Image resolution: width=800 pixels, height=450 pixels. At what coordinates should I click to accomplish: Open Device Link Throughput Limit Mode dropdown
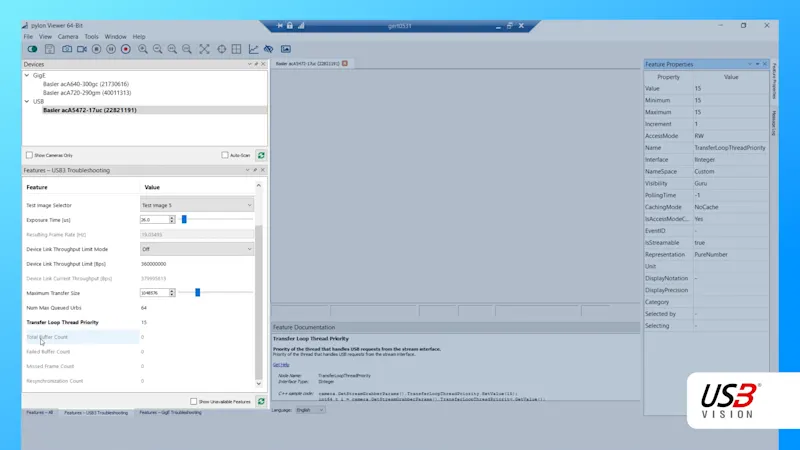coord(197,249)
